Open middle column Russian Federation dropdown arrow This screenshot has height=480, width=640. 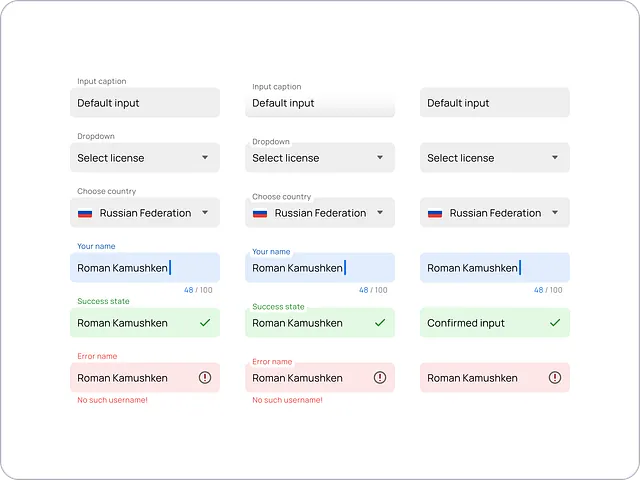(380, 213)
